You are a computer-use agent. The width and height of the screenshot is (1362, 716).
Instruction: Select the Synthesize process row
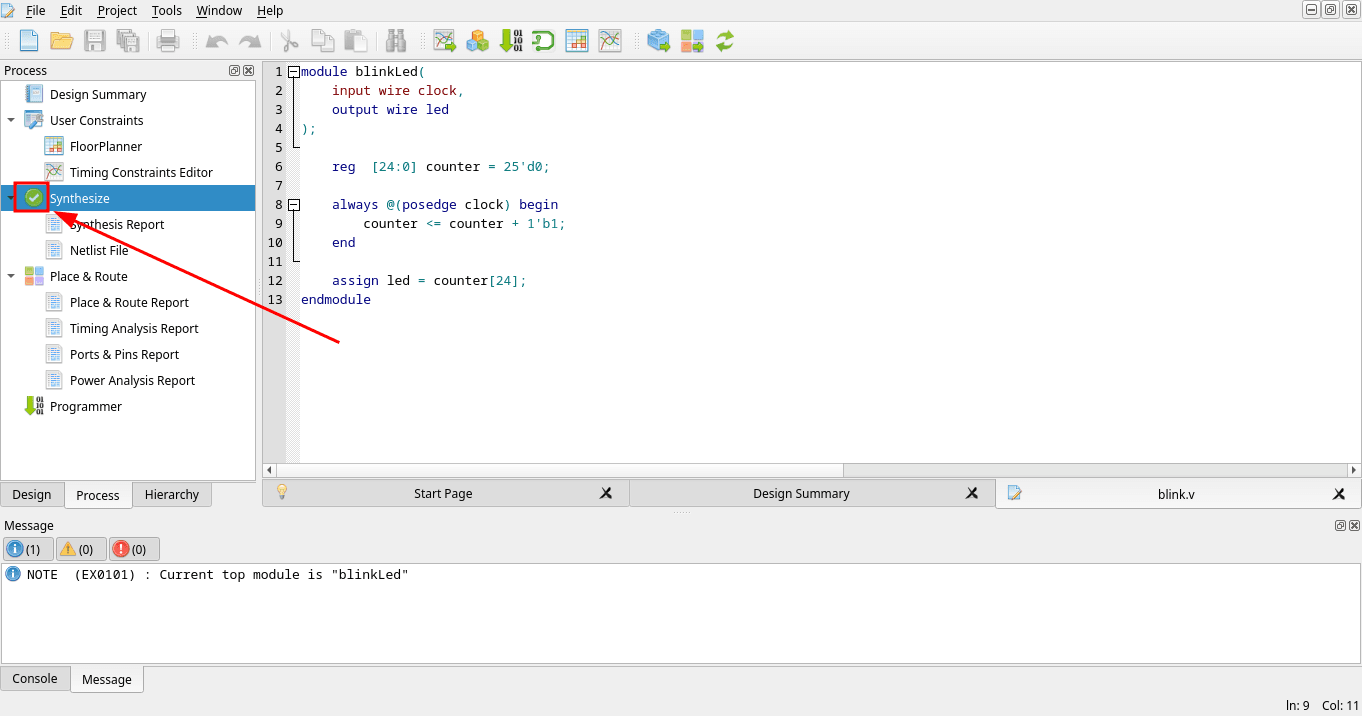click(128, 198)
